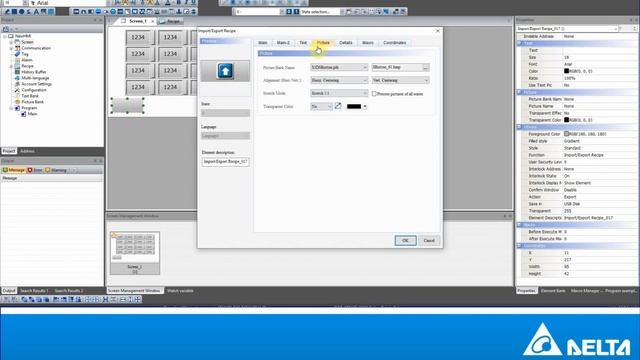Filter the output by Error
This screenshot has height=360, width=640.
35,170
